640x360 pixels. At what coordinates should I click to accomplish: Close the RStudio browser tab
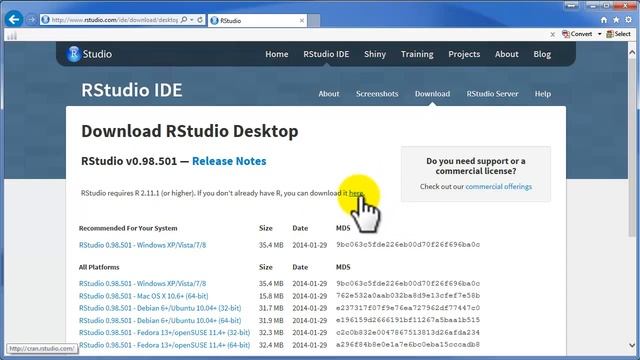302,20
